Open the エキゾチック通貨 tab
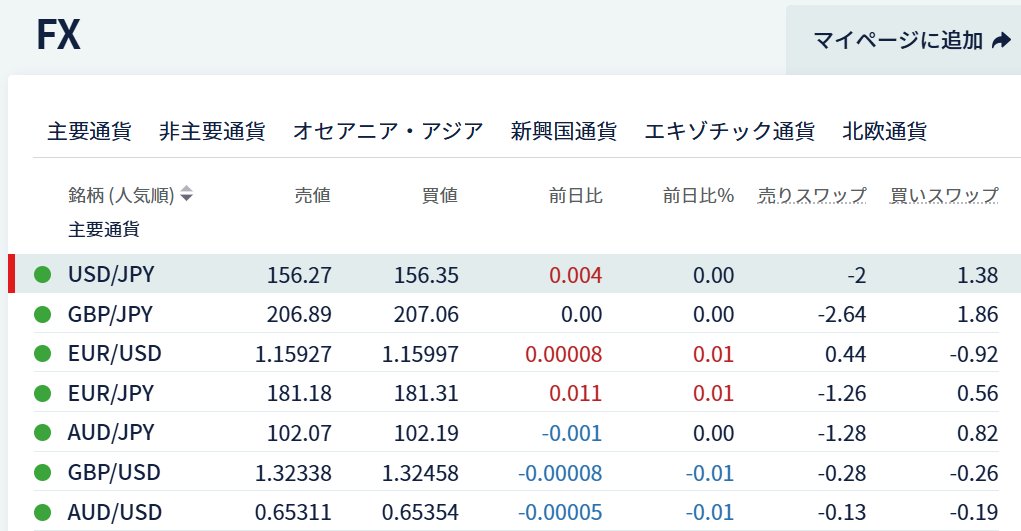The height and width of the screenshot is (531, 1021). coord(730,131)
